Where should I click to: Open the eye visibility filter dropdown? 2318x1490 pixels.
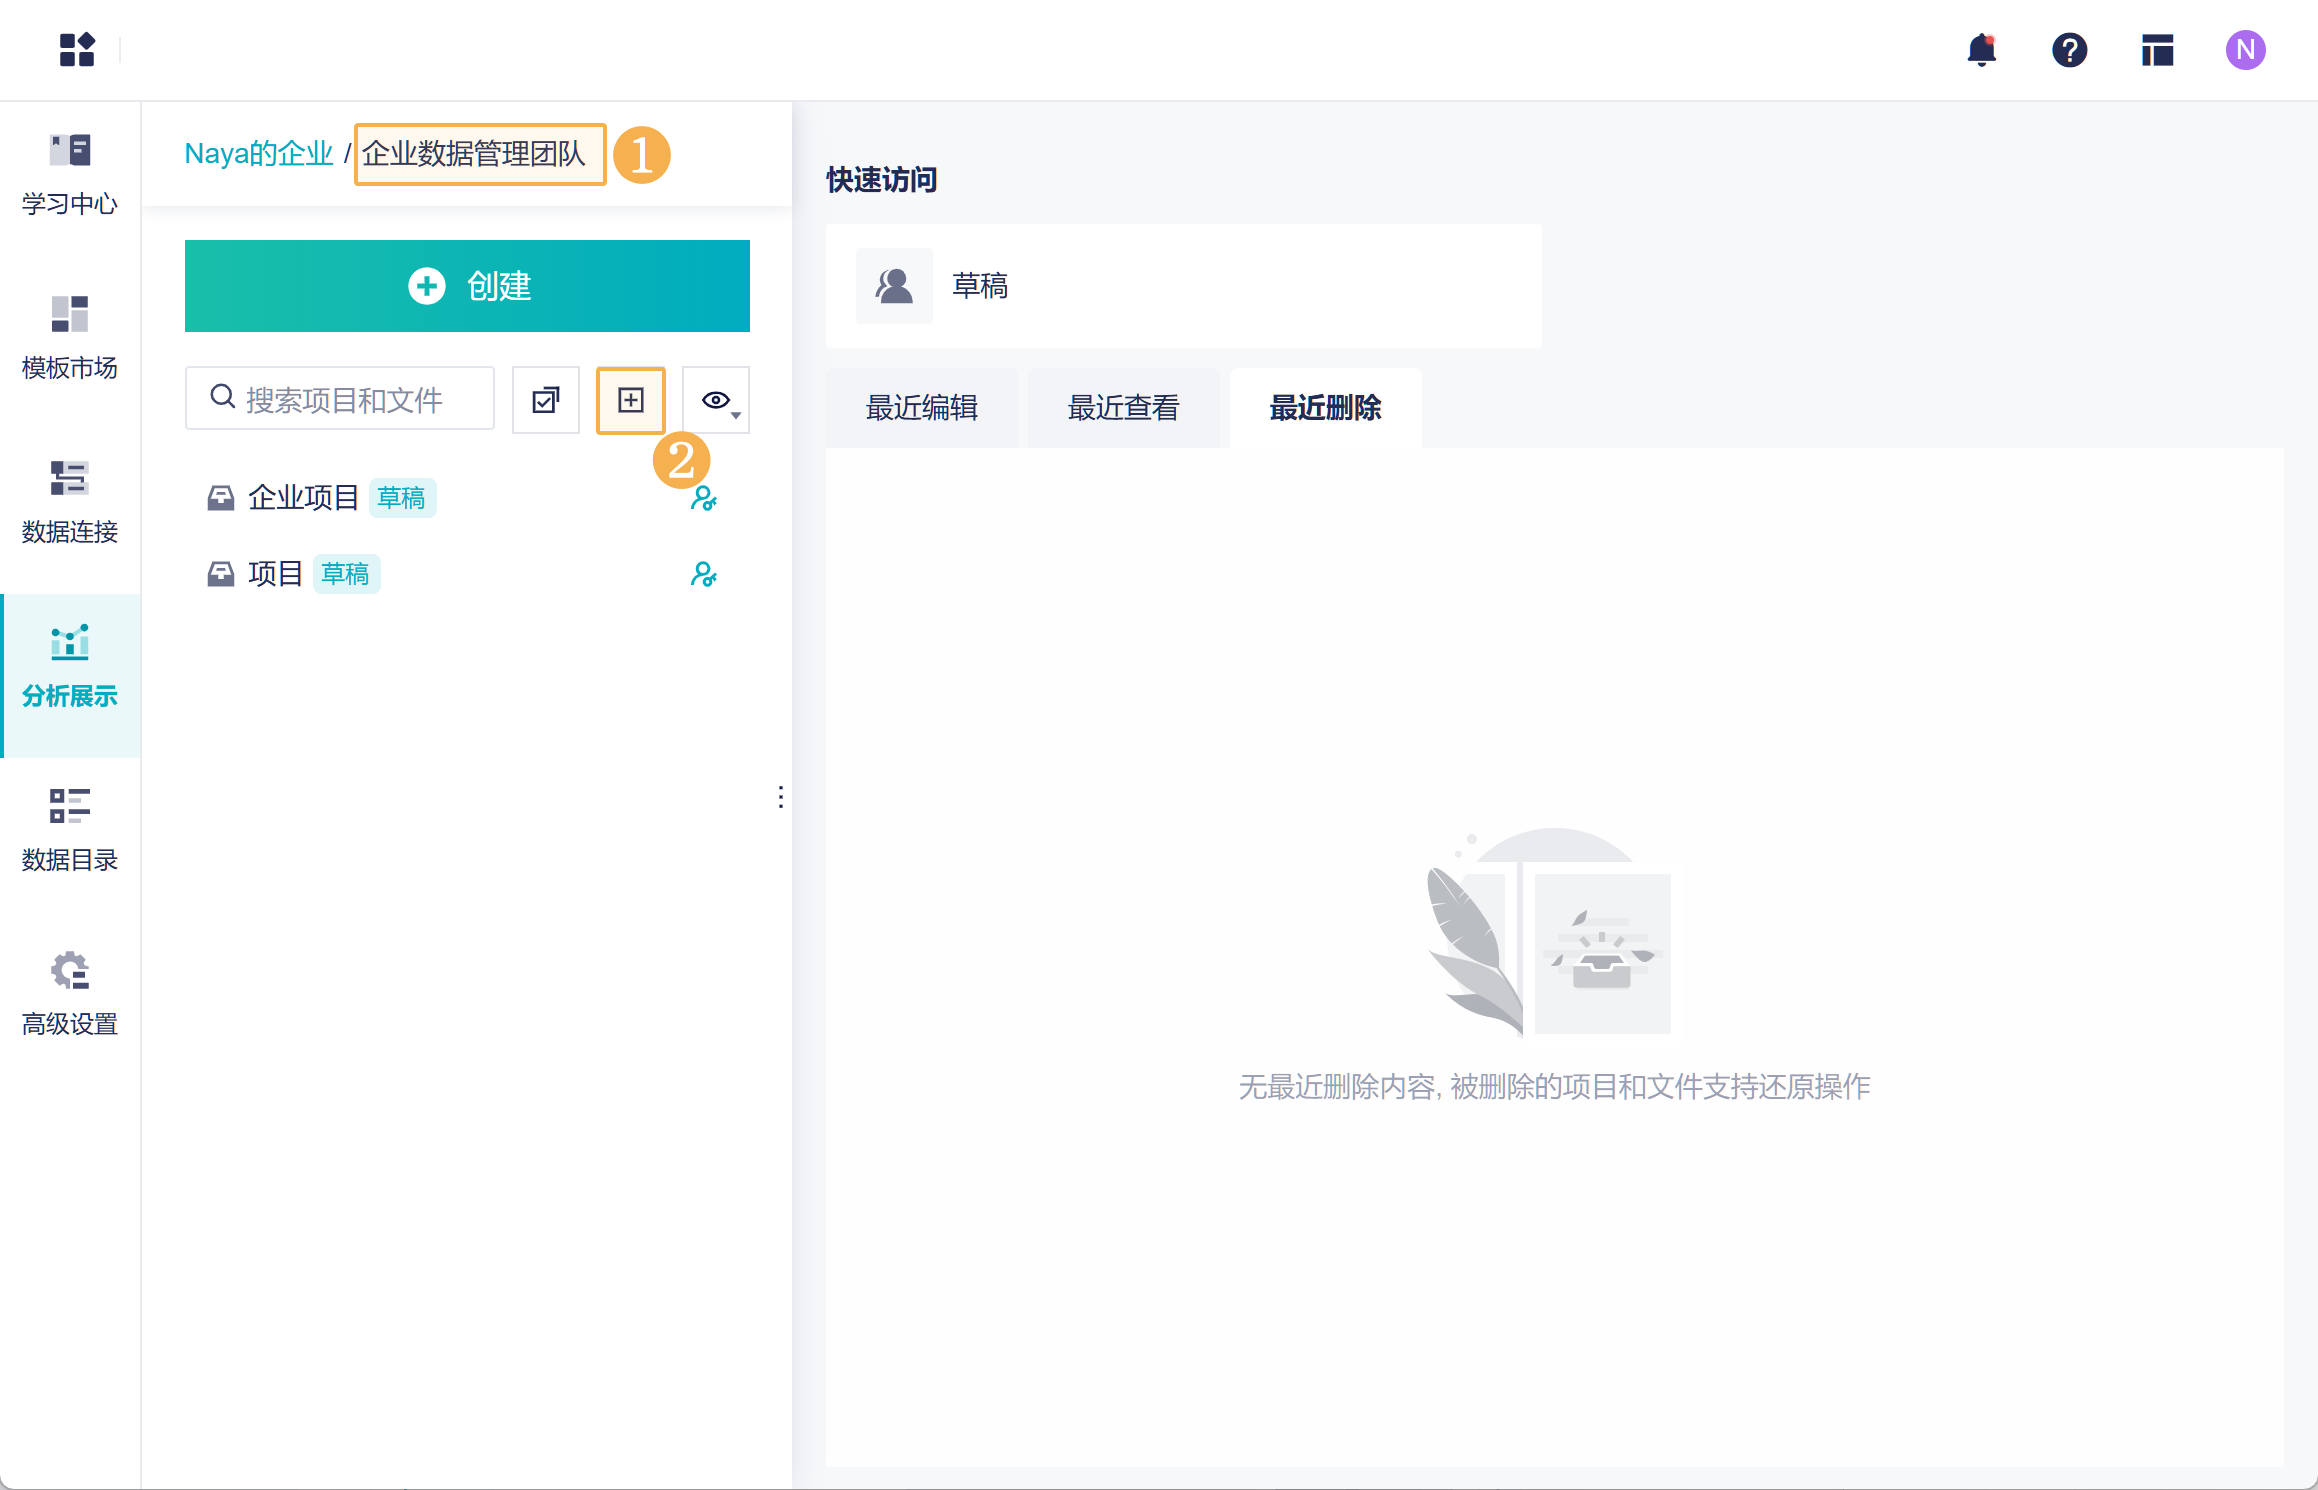point(717,400)
